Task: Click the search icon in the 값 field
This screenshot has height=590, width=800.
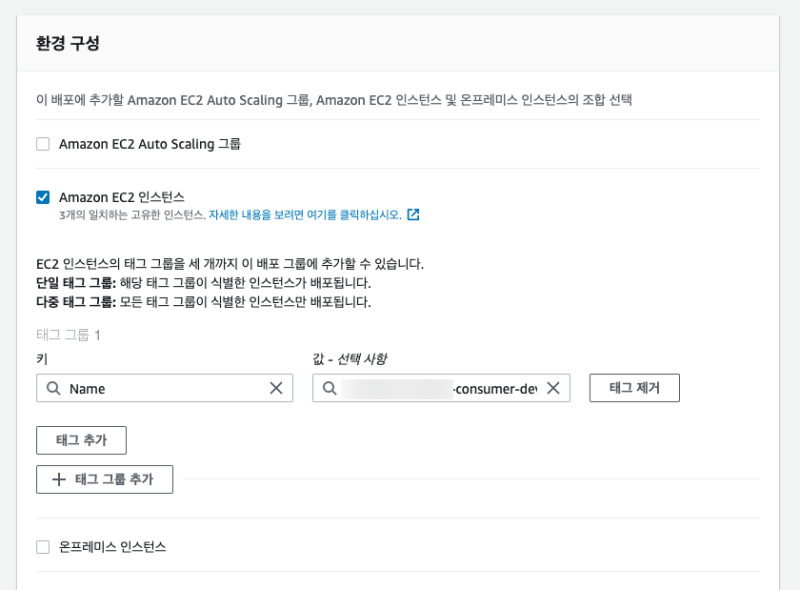Action: (329, 388)
